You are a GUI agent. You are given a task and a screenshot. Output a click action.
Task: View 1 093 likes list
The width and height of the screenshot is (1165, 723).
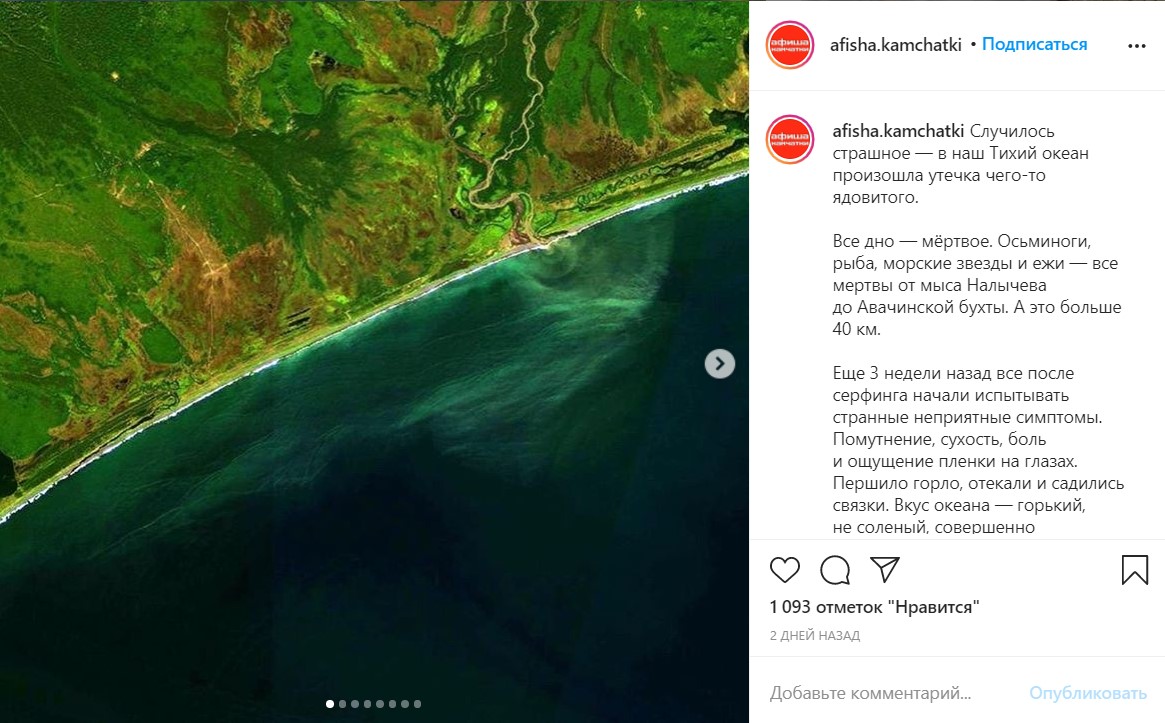(874, 607)
